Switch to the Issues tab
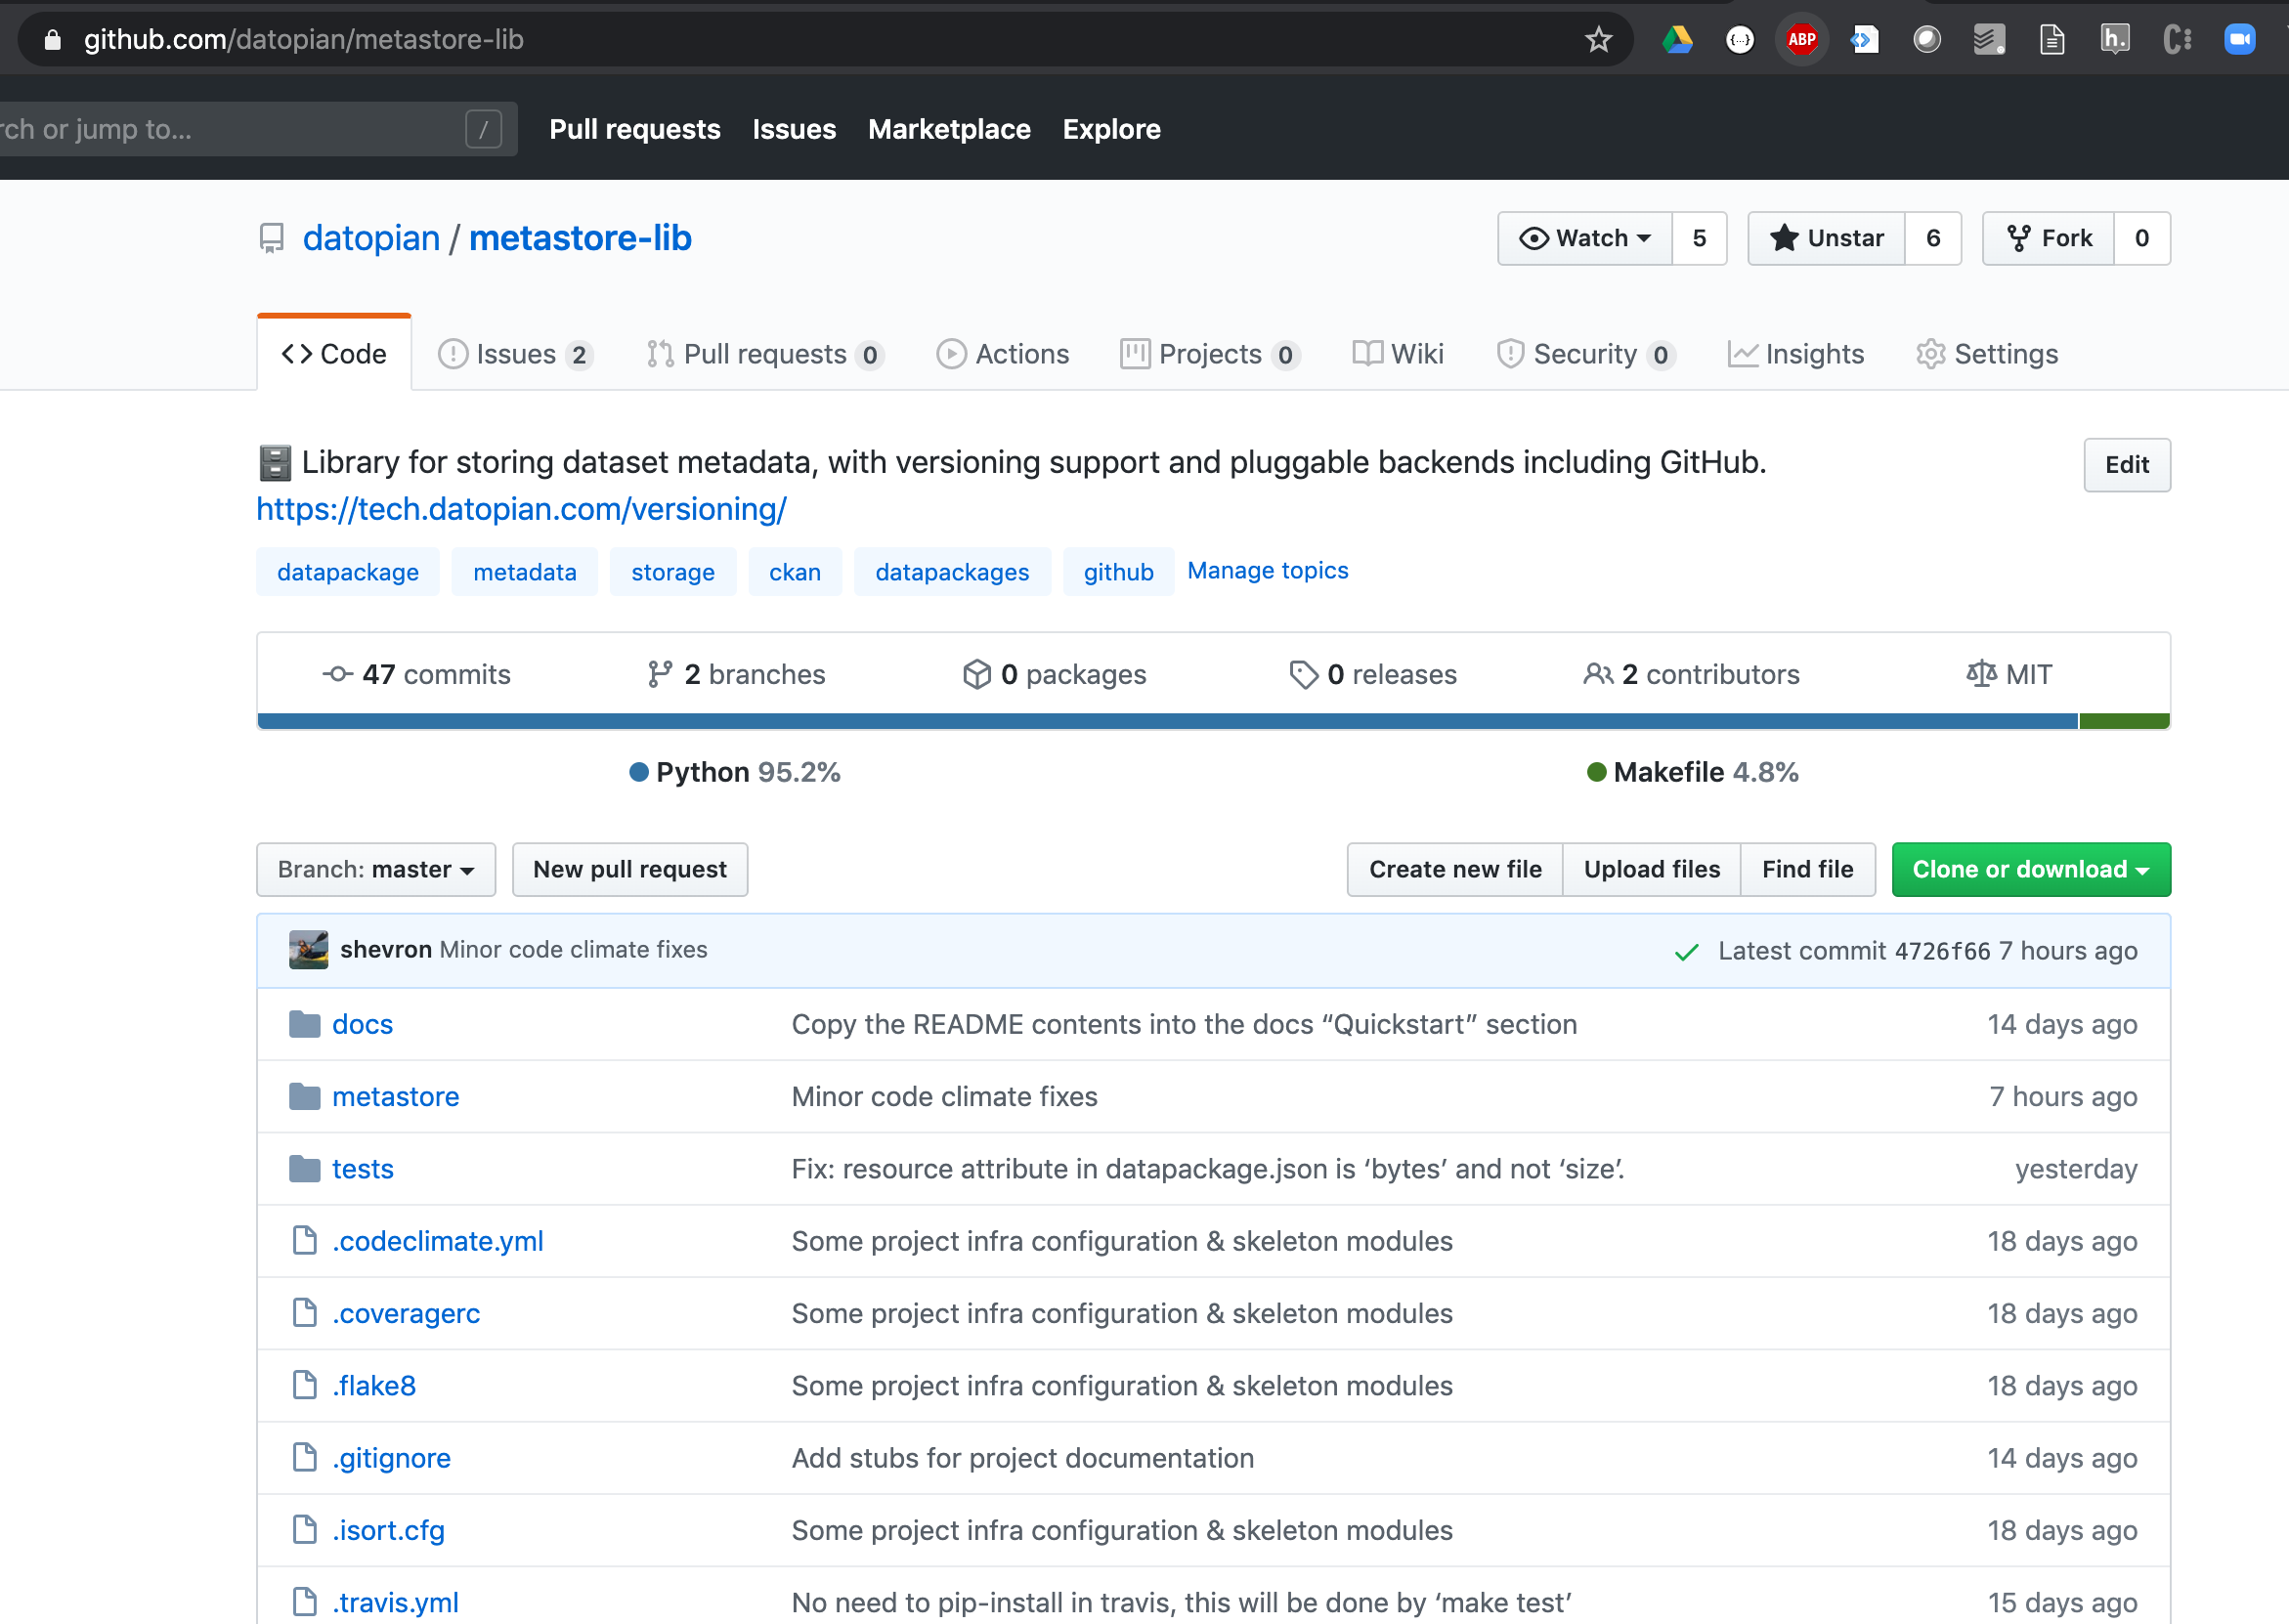Screen dimensions: 2289x1624 (515, 354)
